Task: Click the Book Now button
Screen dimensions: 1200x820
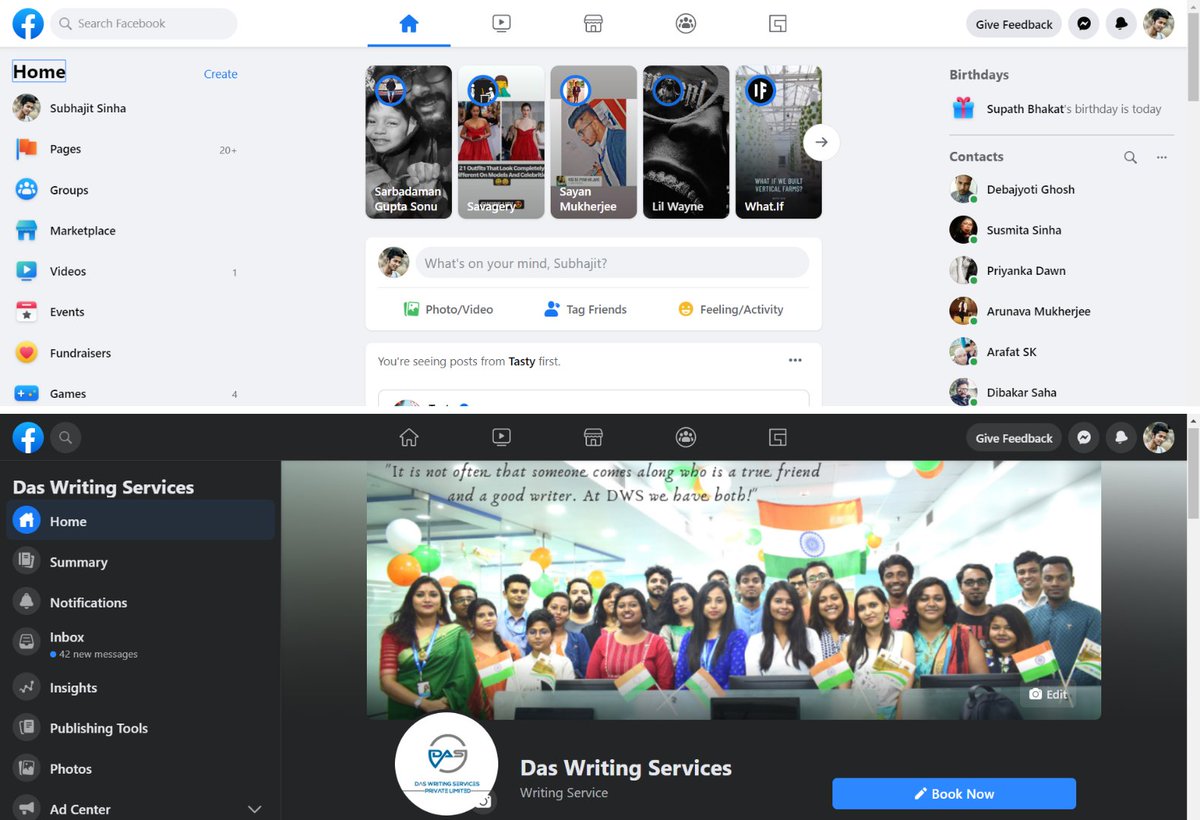Action: [954, 794]
